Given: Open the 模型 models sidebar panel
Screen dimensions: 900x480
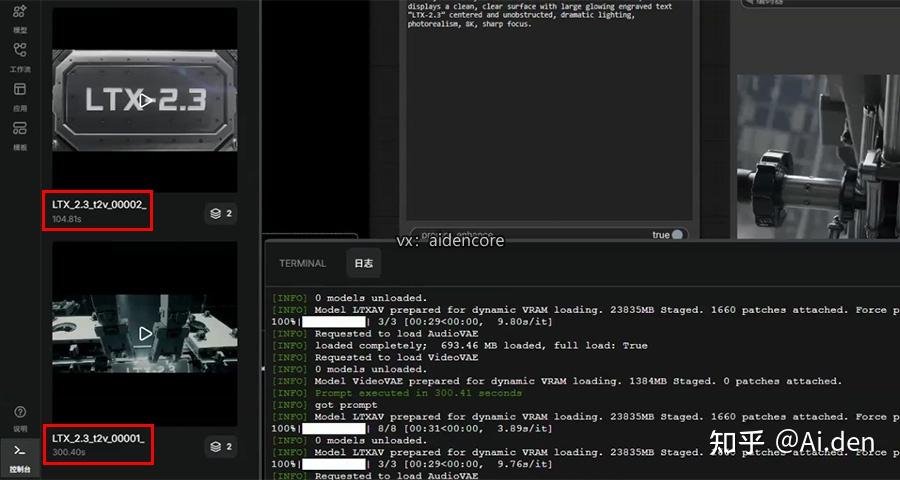Looking at the screenshot, I should coord(20,18).
